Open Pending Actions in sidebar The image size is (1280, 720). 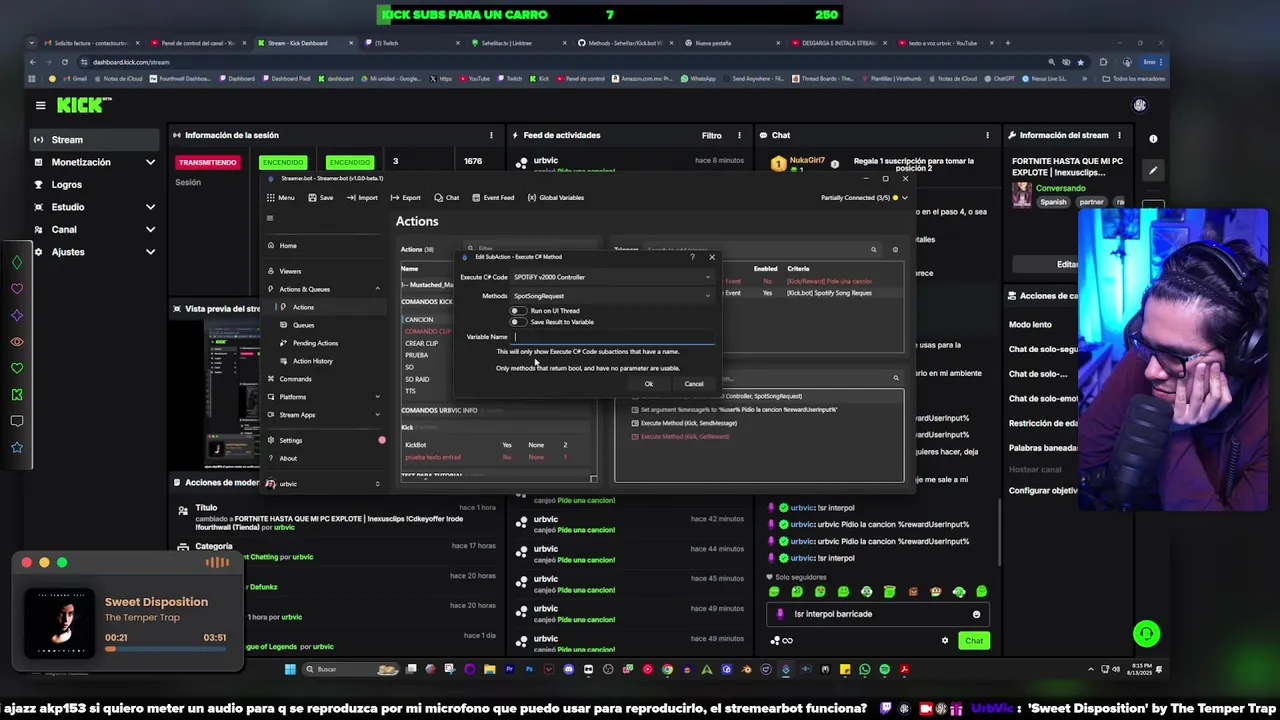pos(315,343)
